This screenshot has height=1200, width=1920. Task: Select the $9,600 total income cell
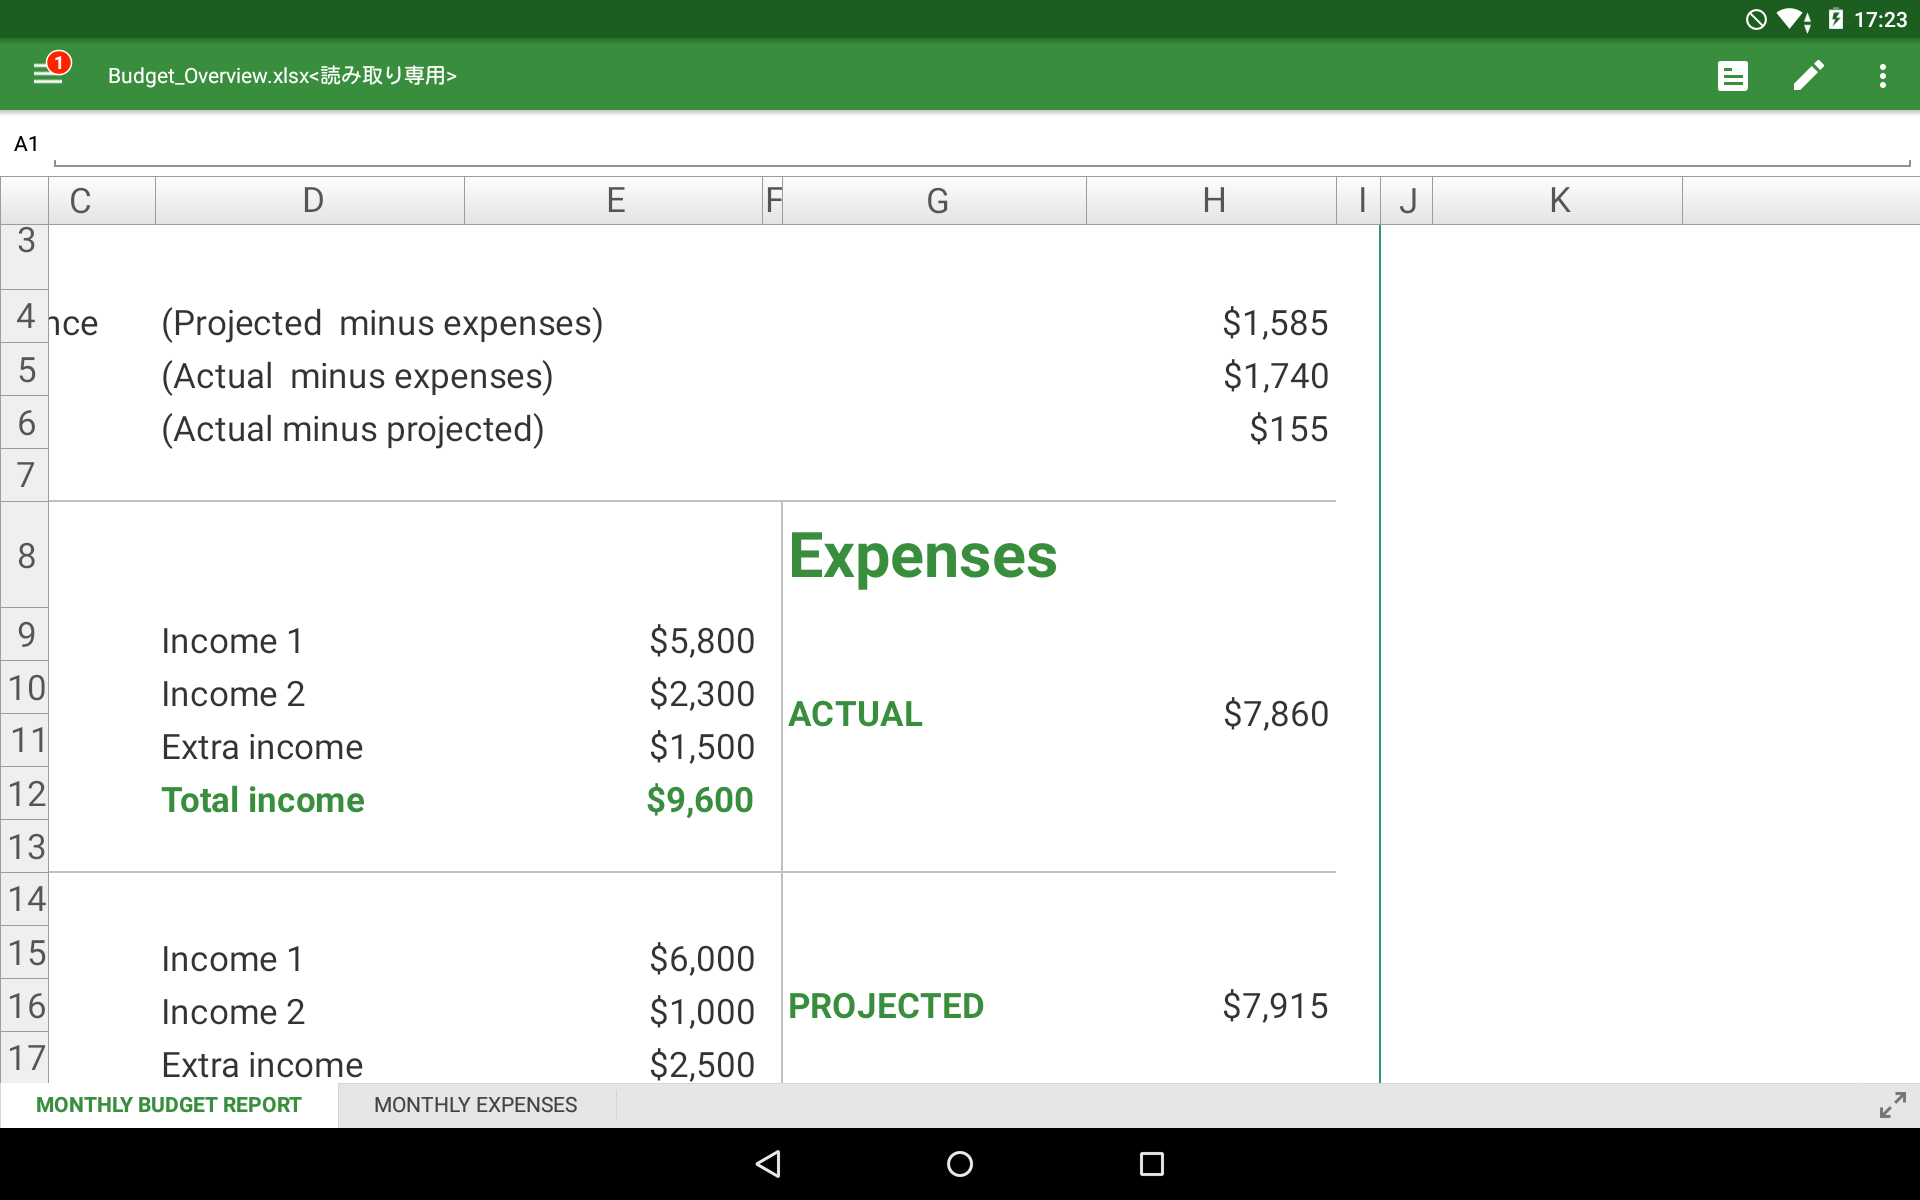[x=699, y=800]
